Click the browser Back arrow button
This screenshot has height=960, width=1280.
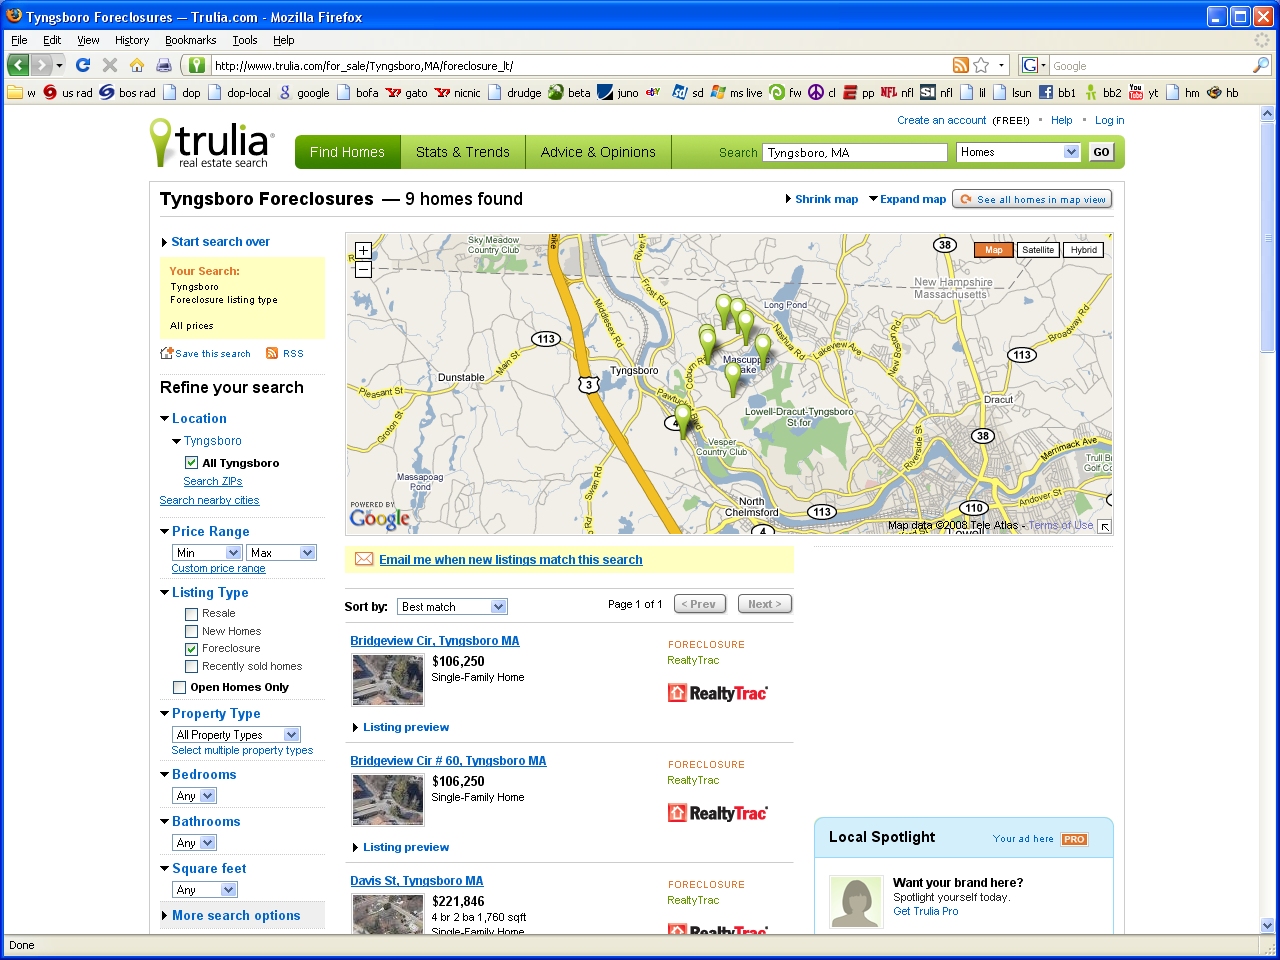(18, 65)
